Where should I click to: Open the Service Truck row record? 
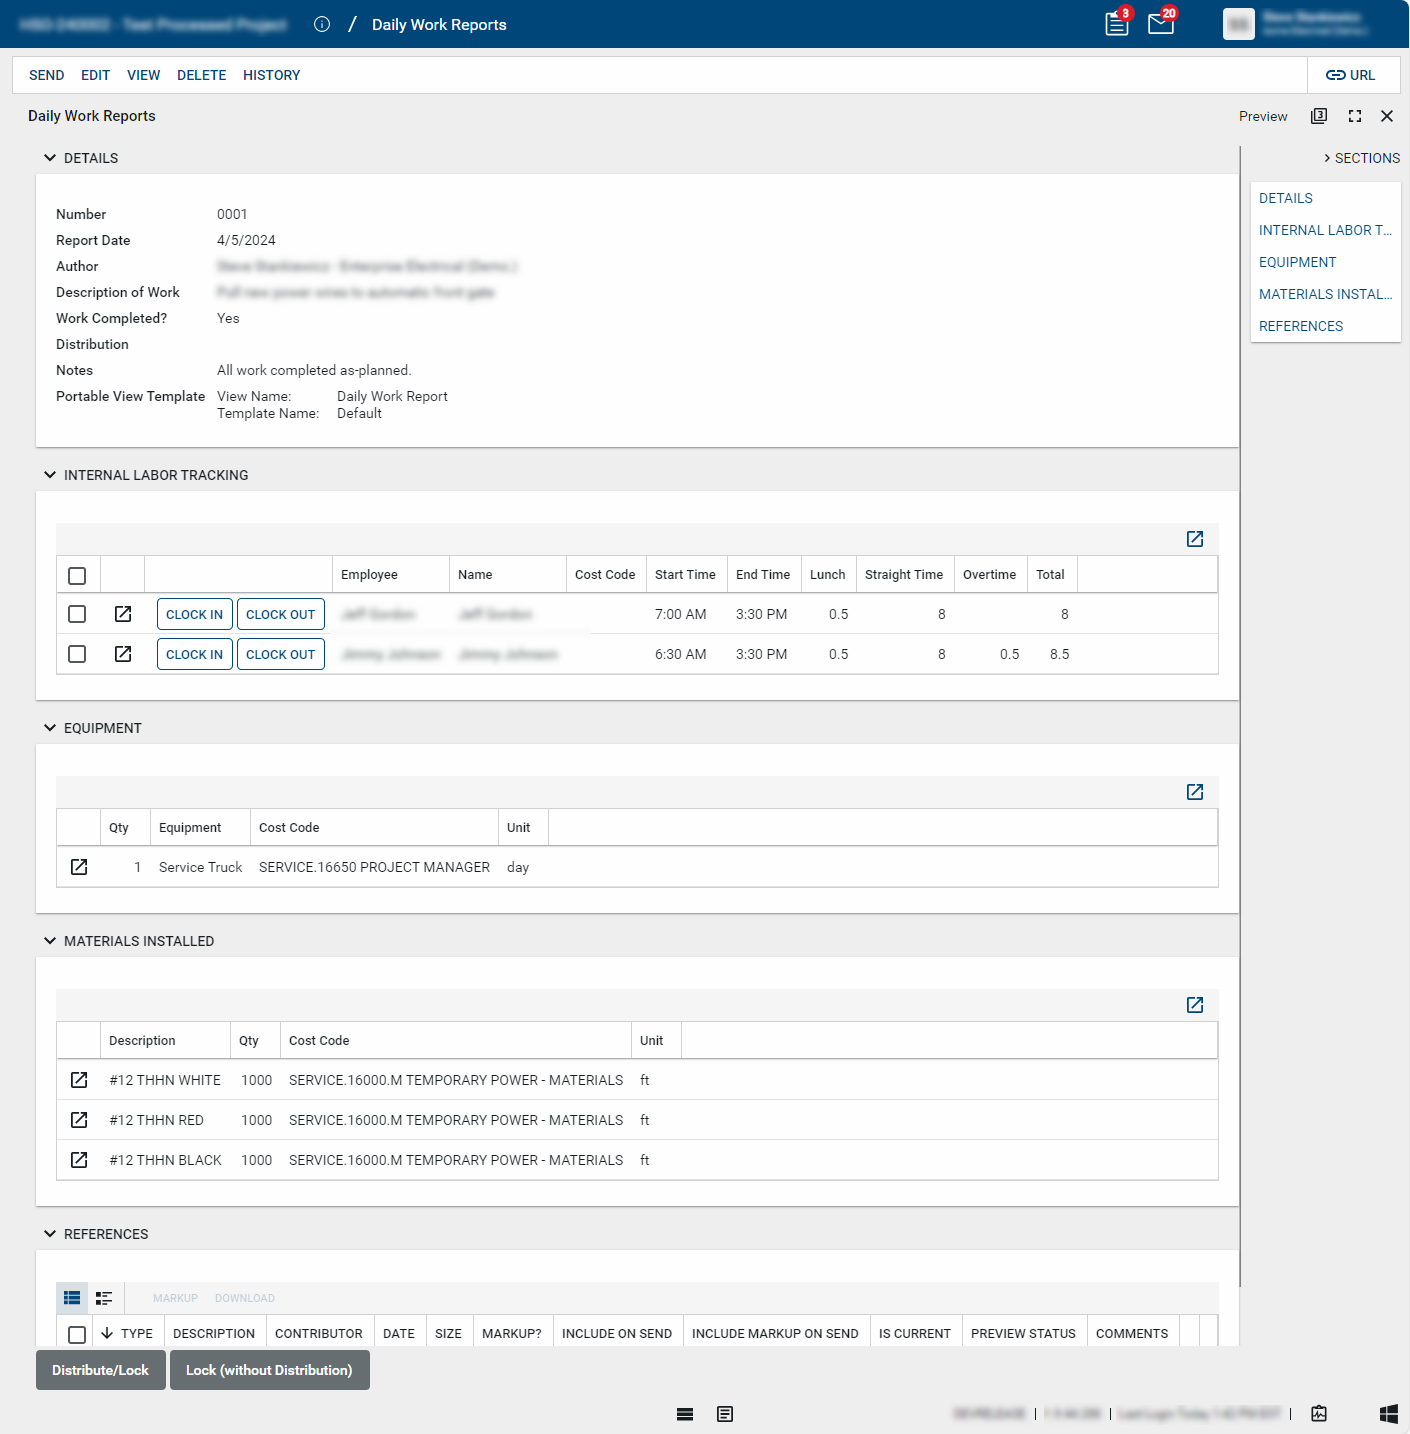point(79,867)
